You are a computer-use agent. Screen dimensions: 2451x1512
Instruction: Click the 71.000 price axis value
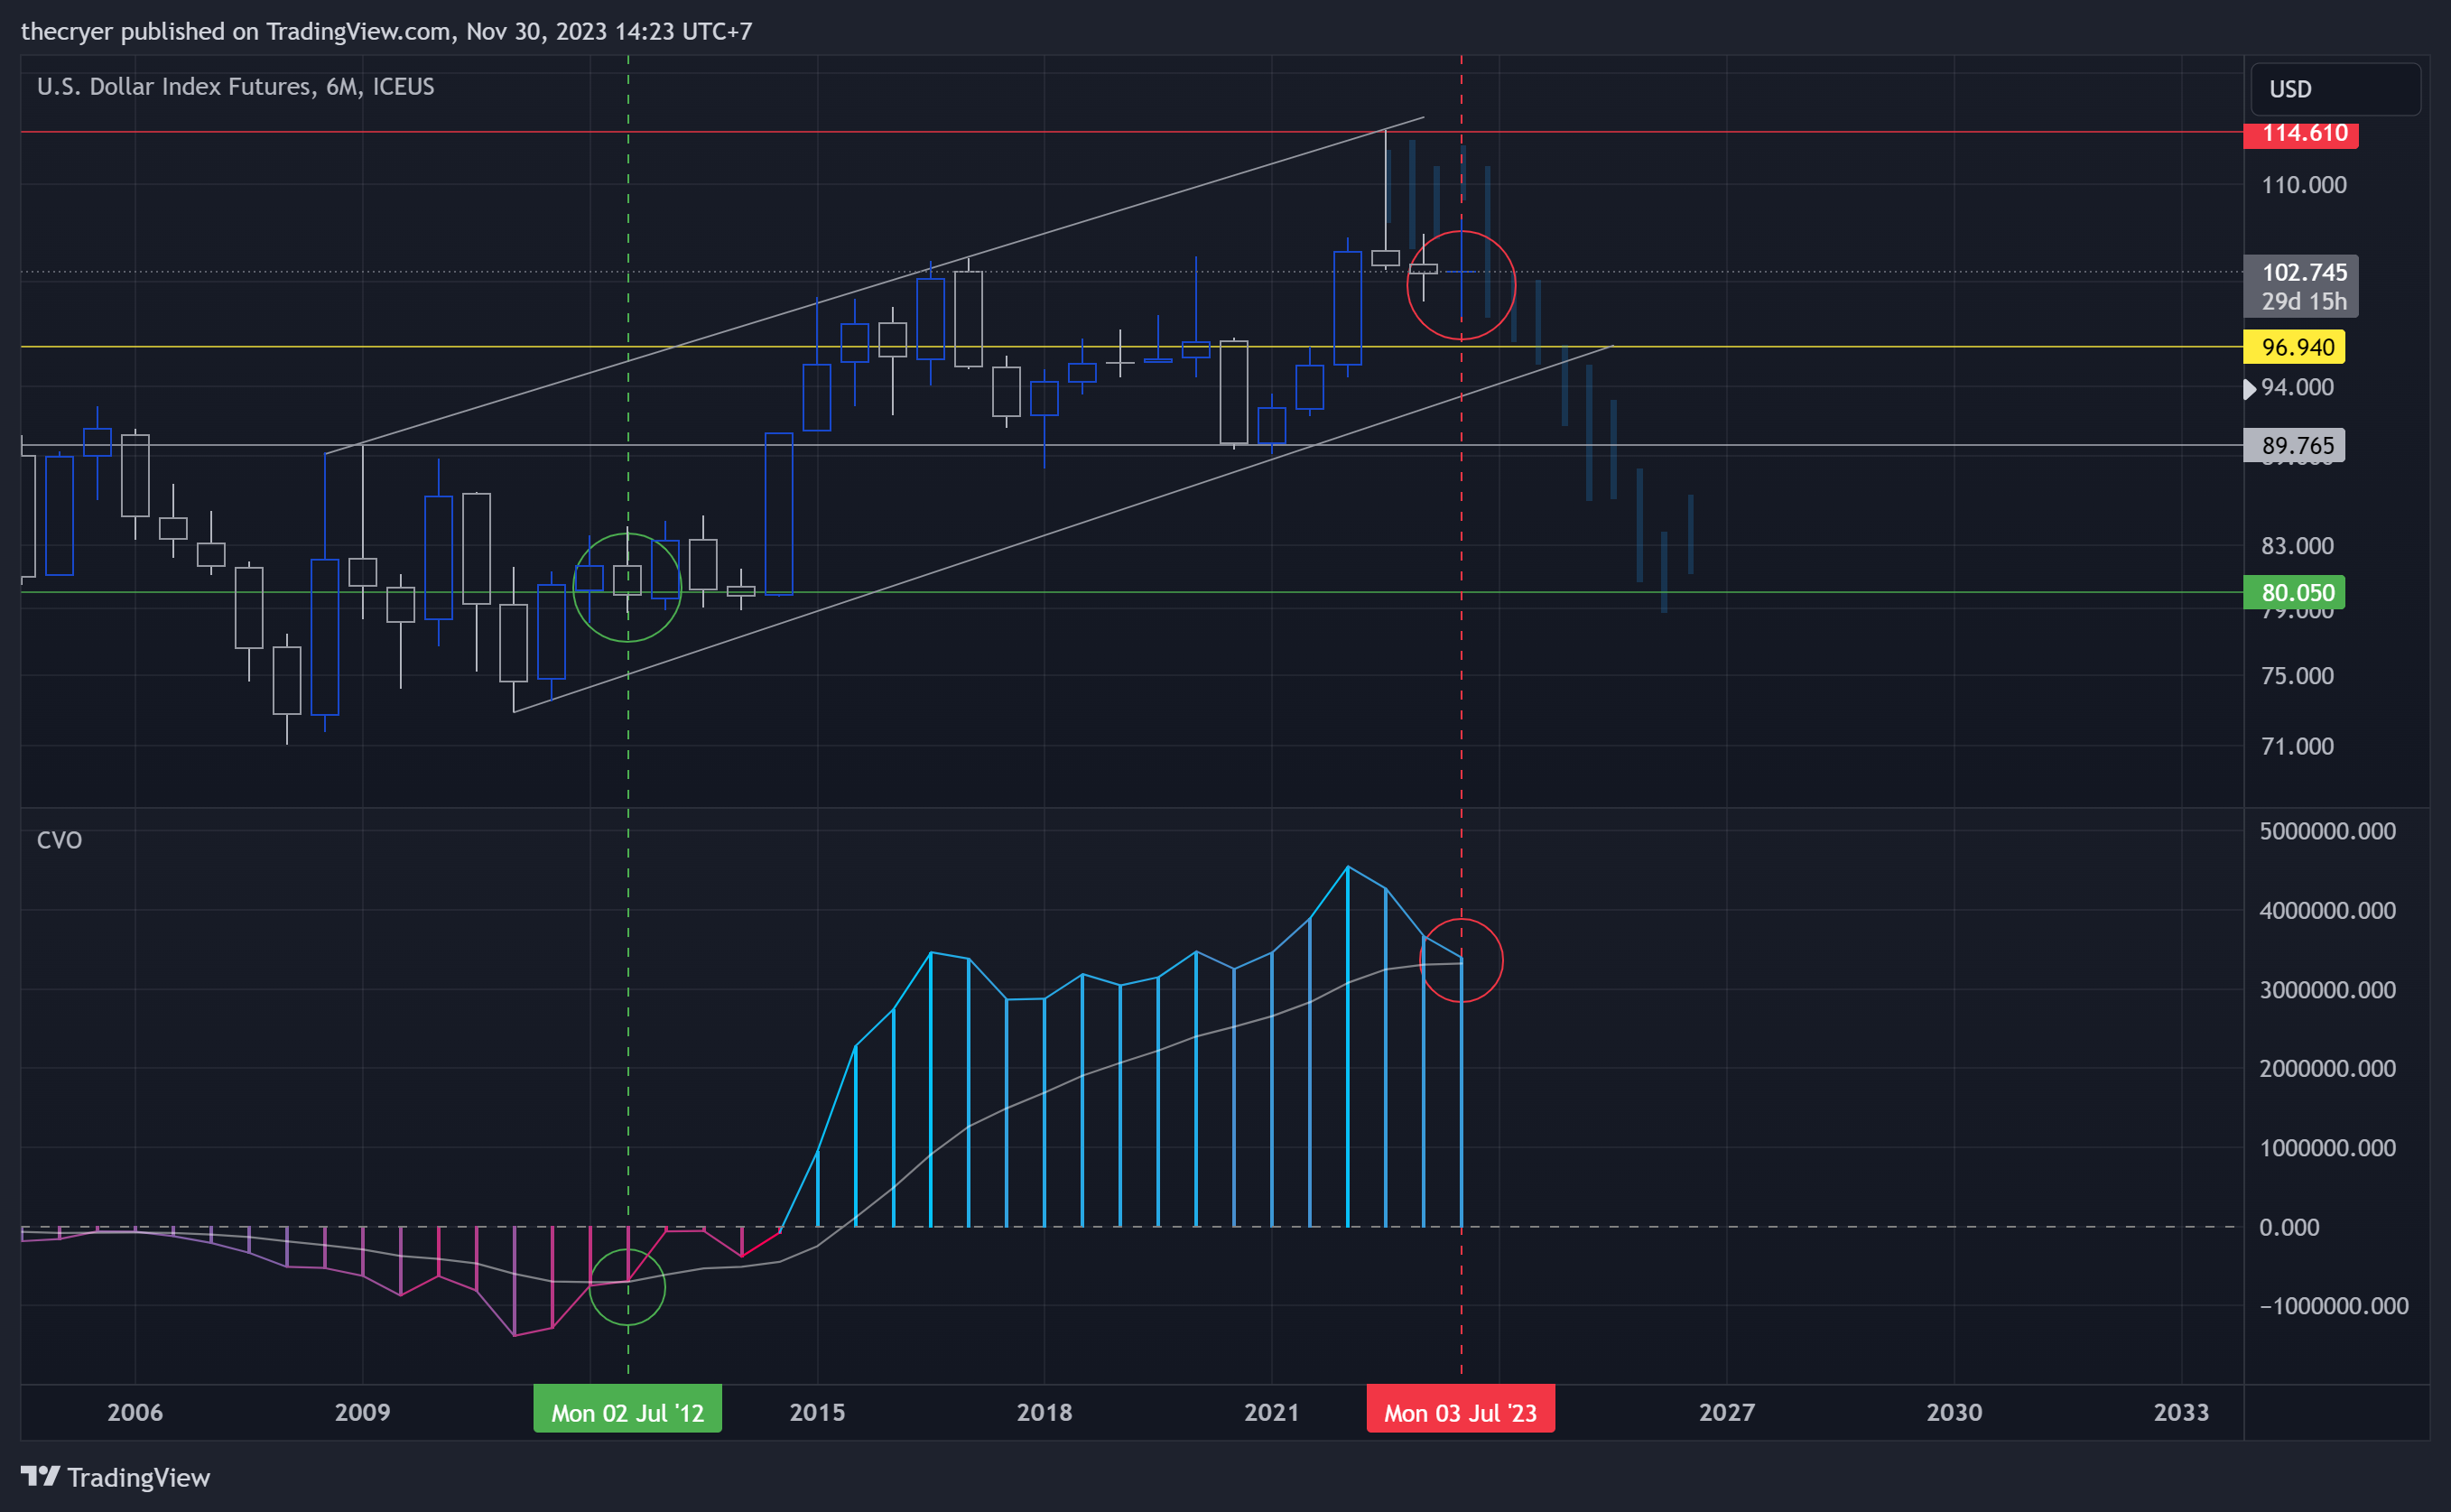(2297, 746)
